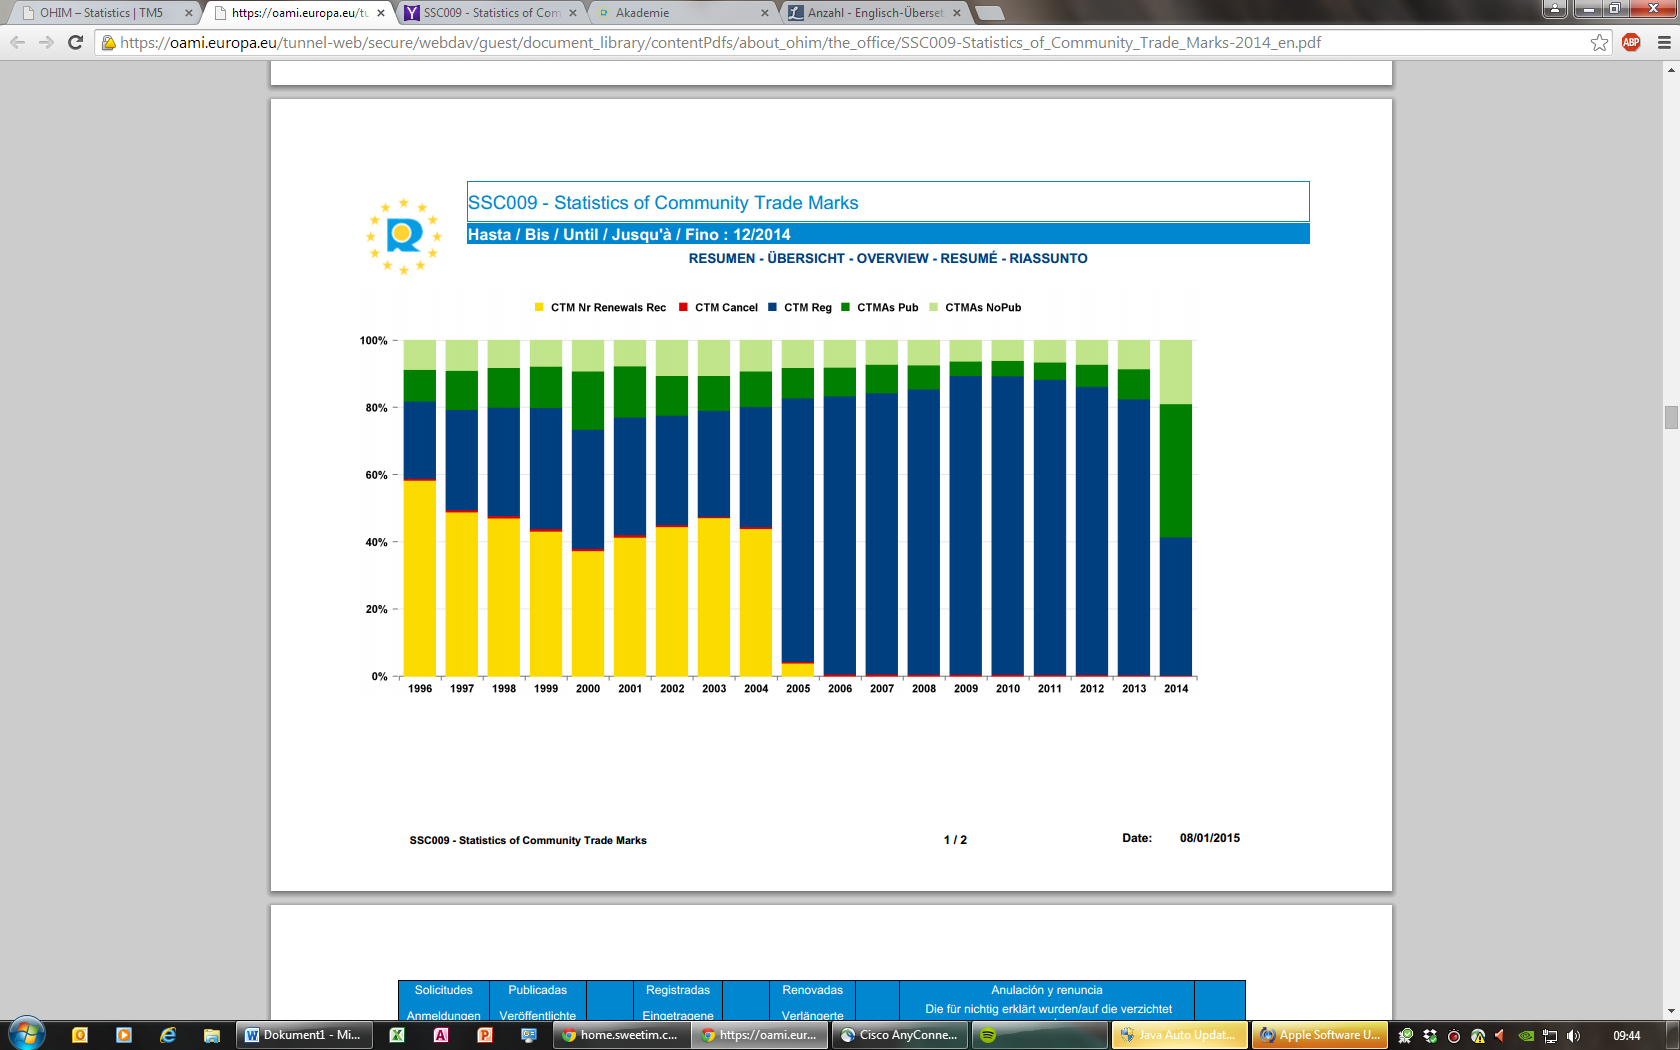The width and height of the screenshot is (1680, 1050).
Task: Click the Registradas table header
Action: (x=677, y=990)
